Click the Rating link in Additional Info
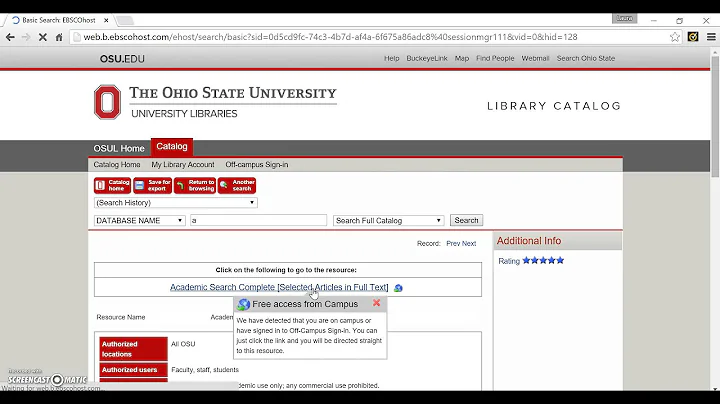The image size is (720, 404). tap(509, 261)
